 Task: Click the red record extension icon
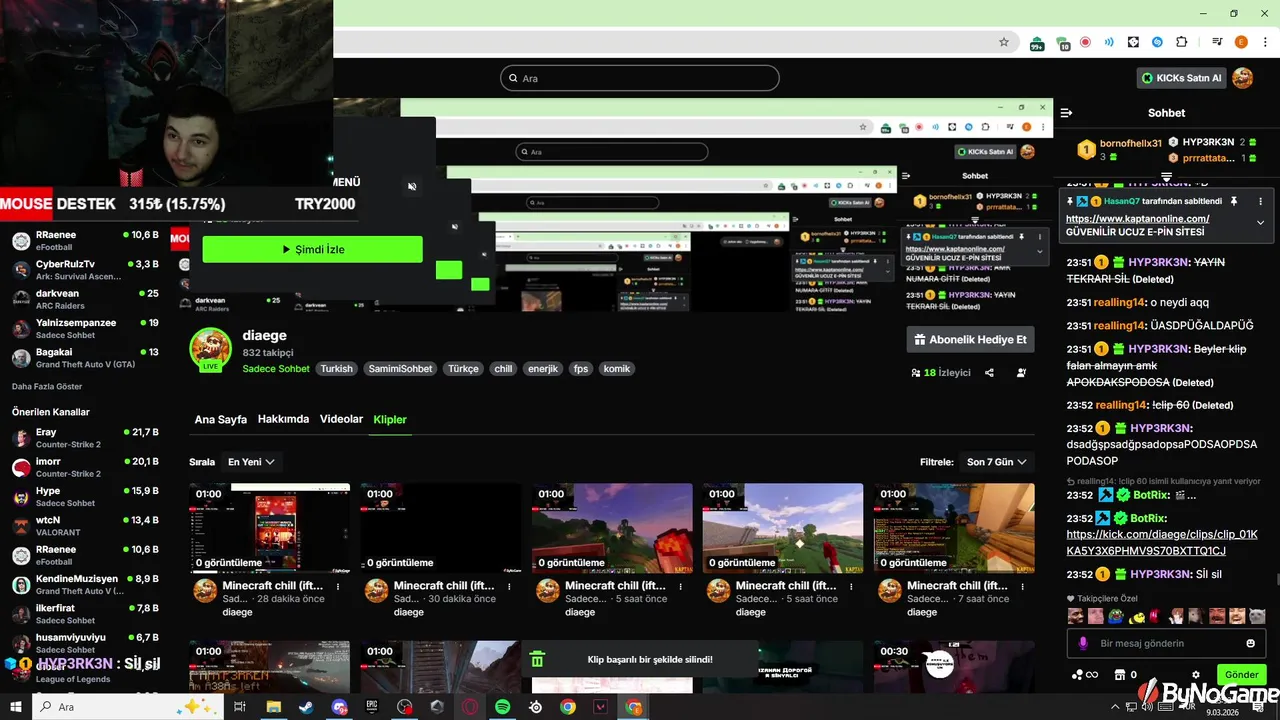(1085, 42)
